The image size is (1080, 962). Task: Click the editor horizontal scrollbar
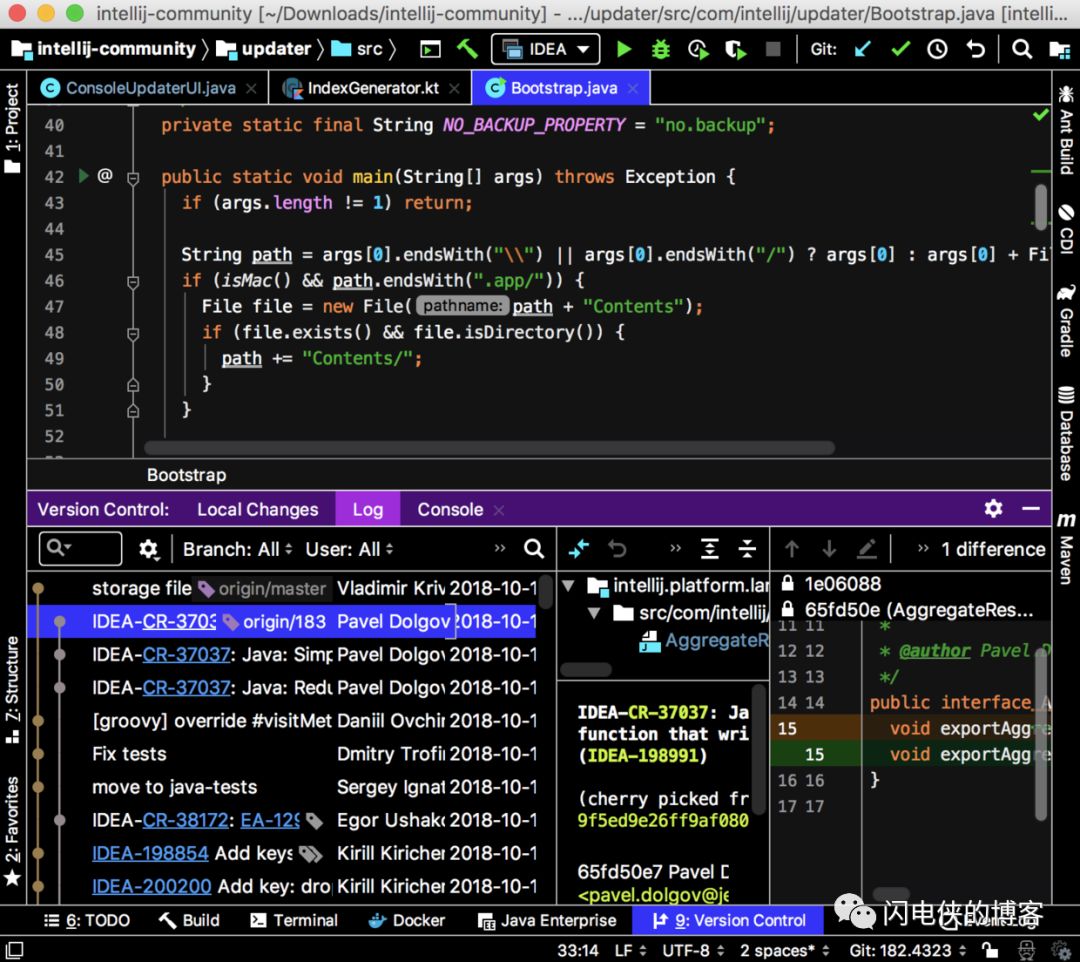[489, 448]
